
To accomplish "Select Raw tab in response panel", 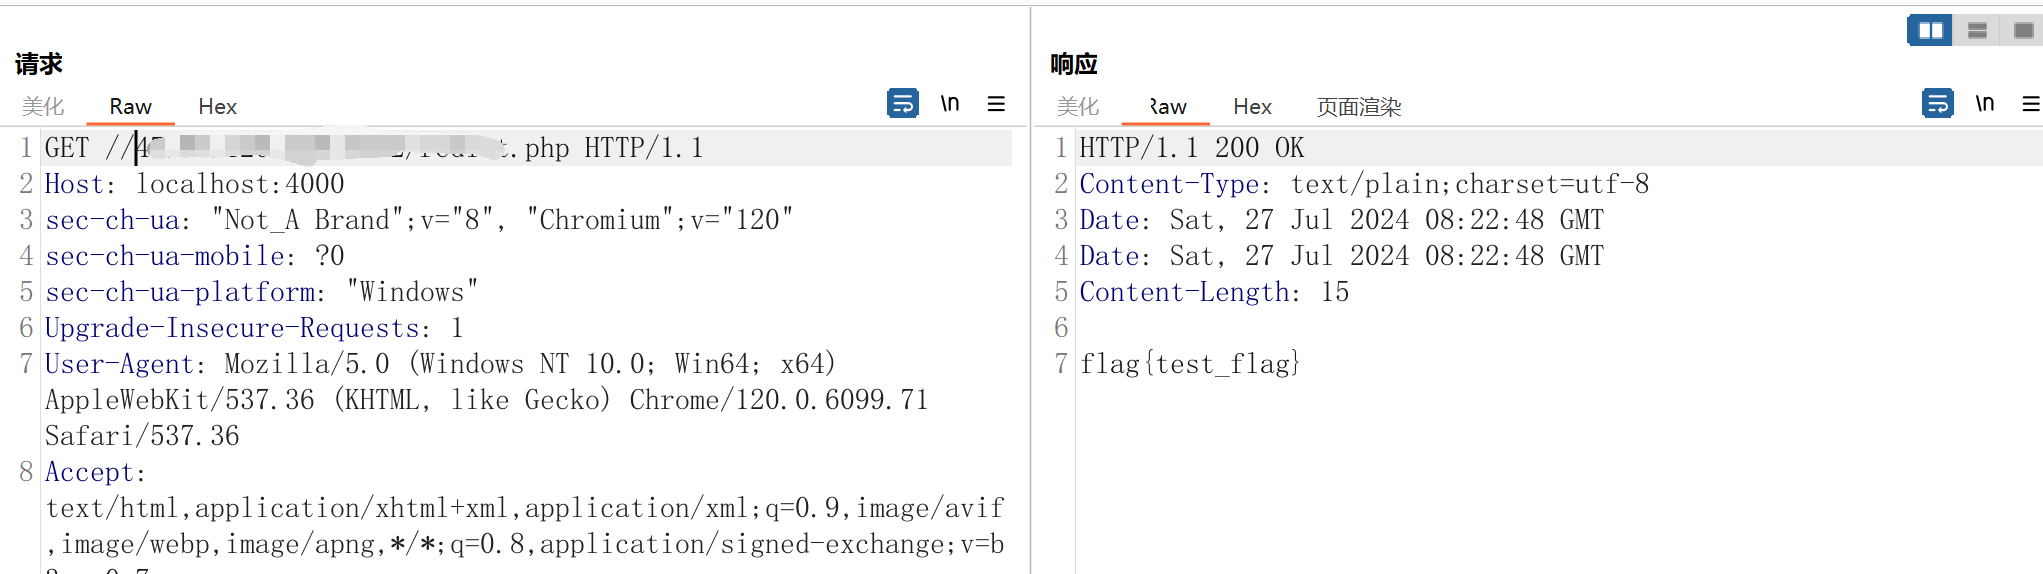I will click(x=1166, y=106).
